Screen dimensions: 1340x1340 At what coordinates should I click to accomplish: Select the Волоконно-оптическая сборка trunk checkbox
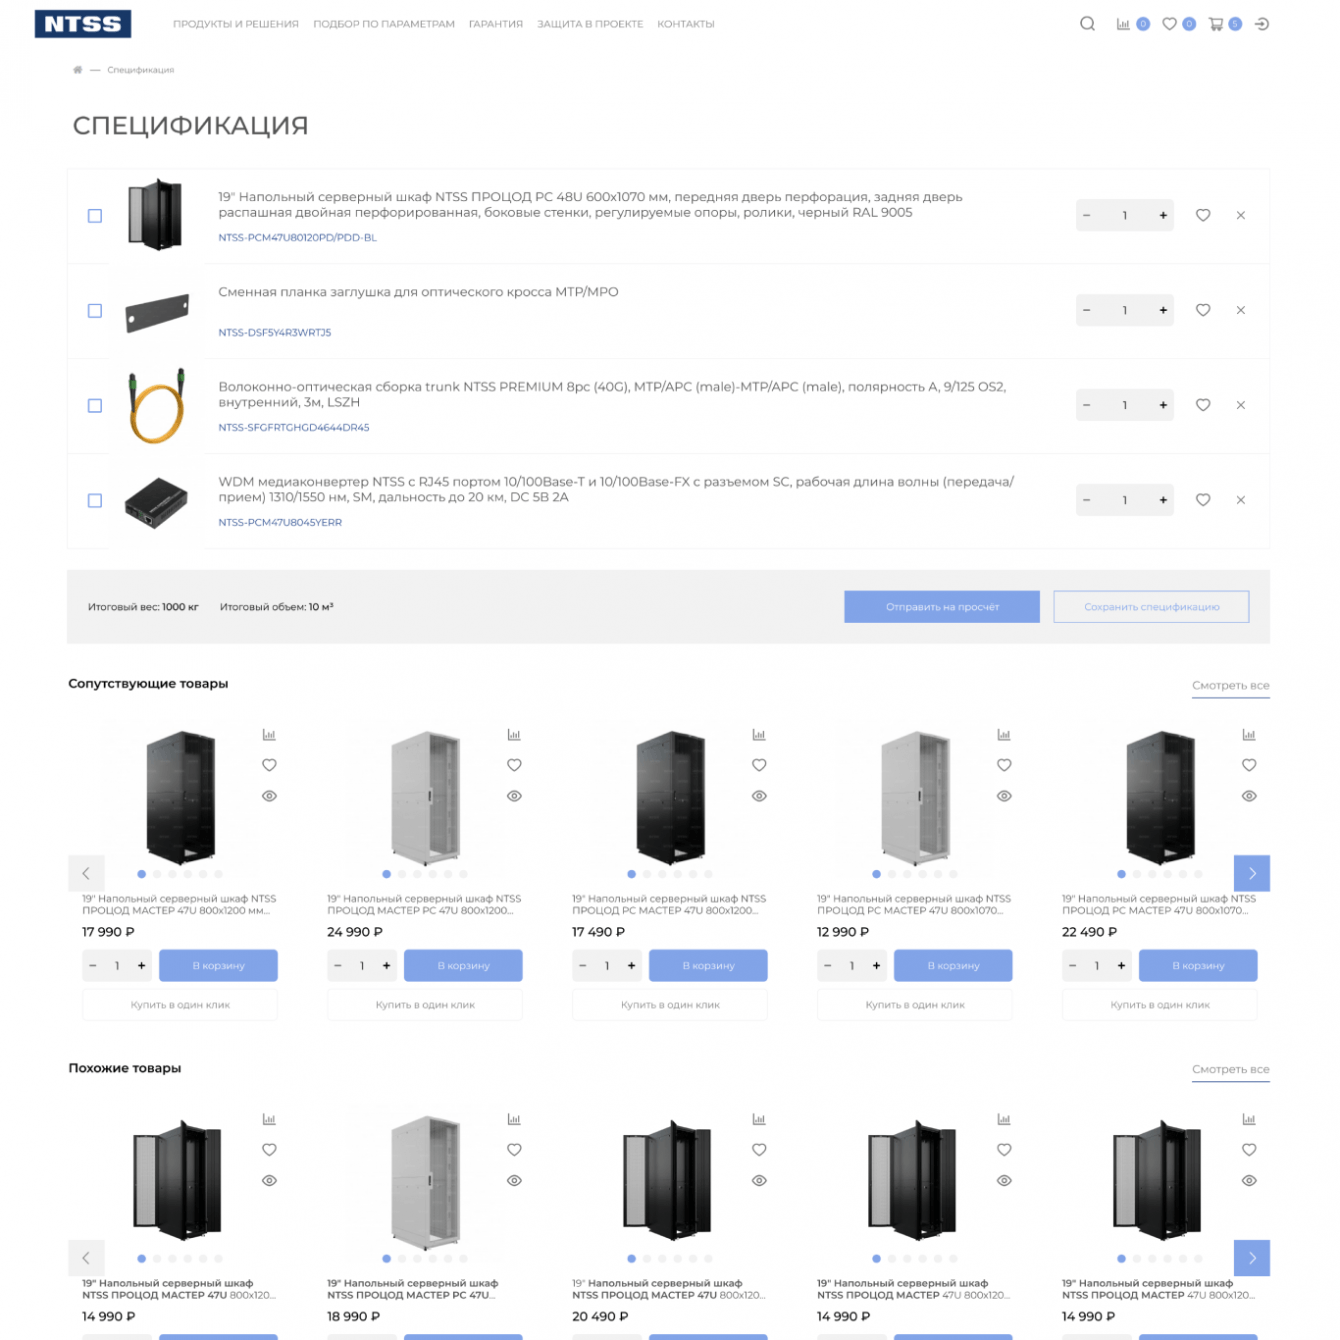point(95,406)
